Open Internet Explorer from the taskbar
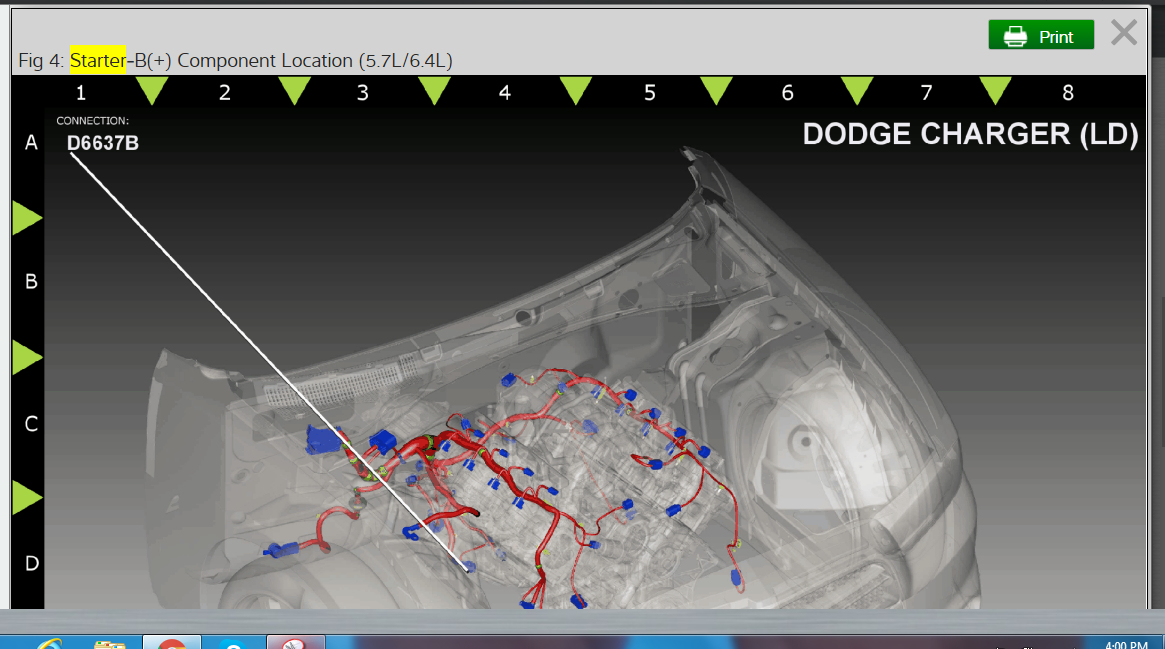Screen dimensions: 1165x649 pyautogui.click(x=50, y=643)
